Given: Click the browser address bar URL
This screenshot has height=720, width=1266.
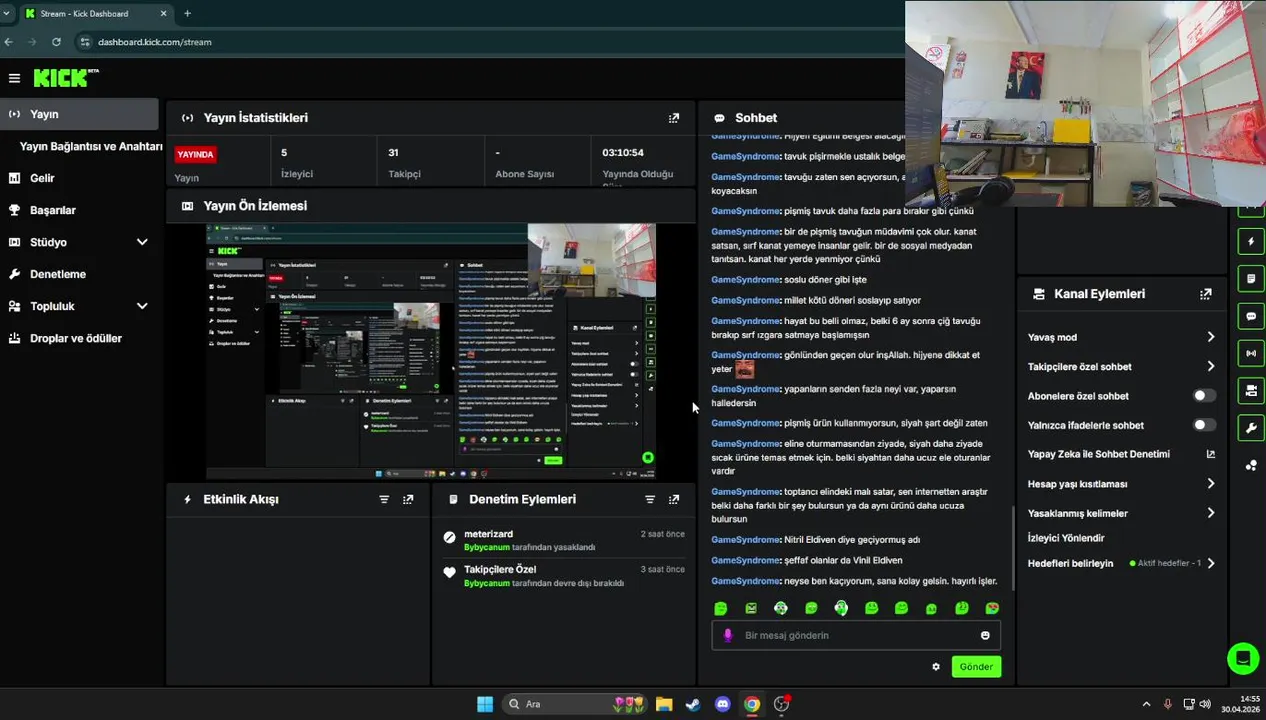Looking at the screenshot, I should (155, 42).
